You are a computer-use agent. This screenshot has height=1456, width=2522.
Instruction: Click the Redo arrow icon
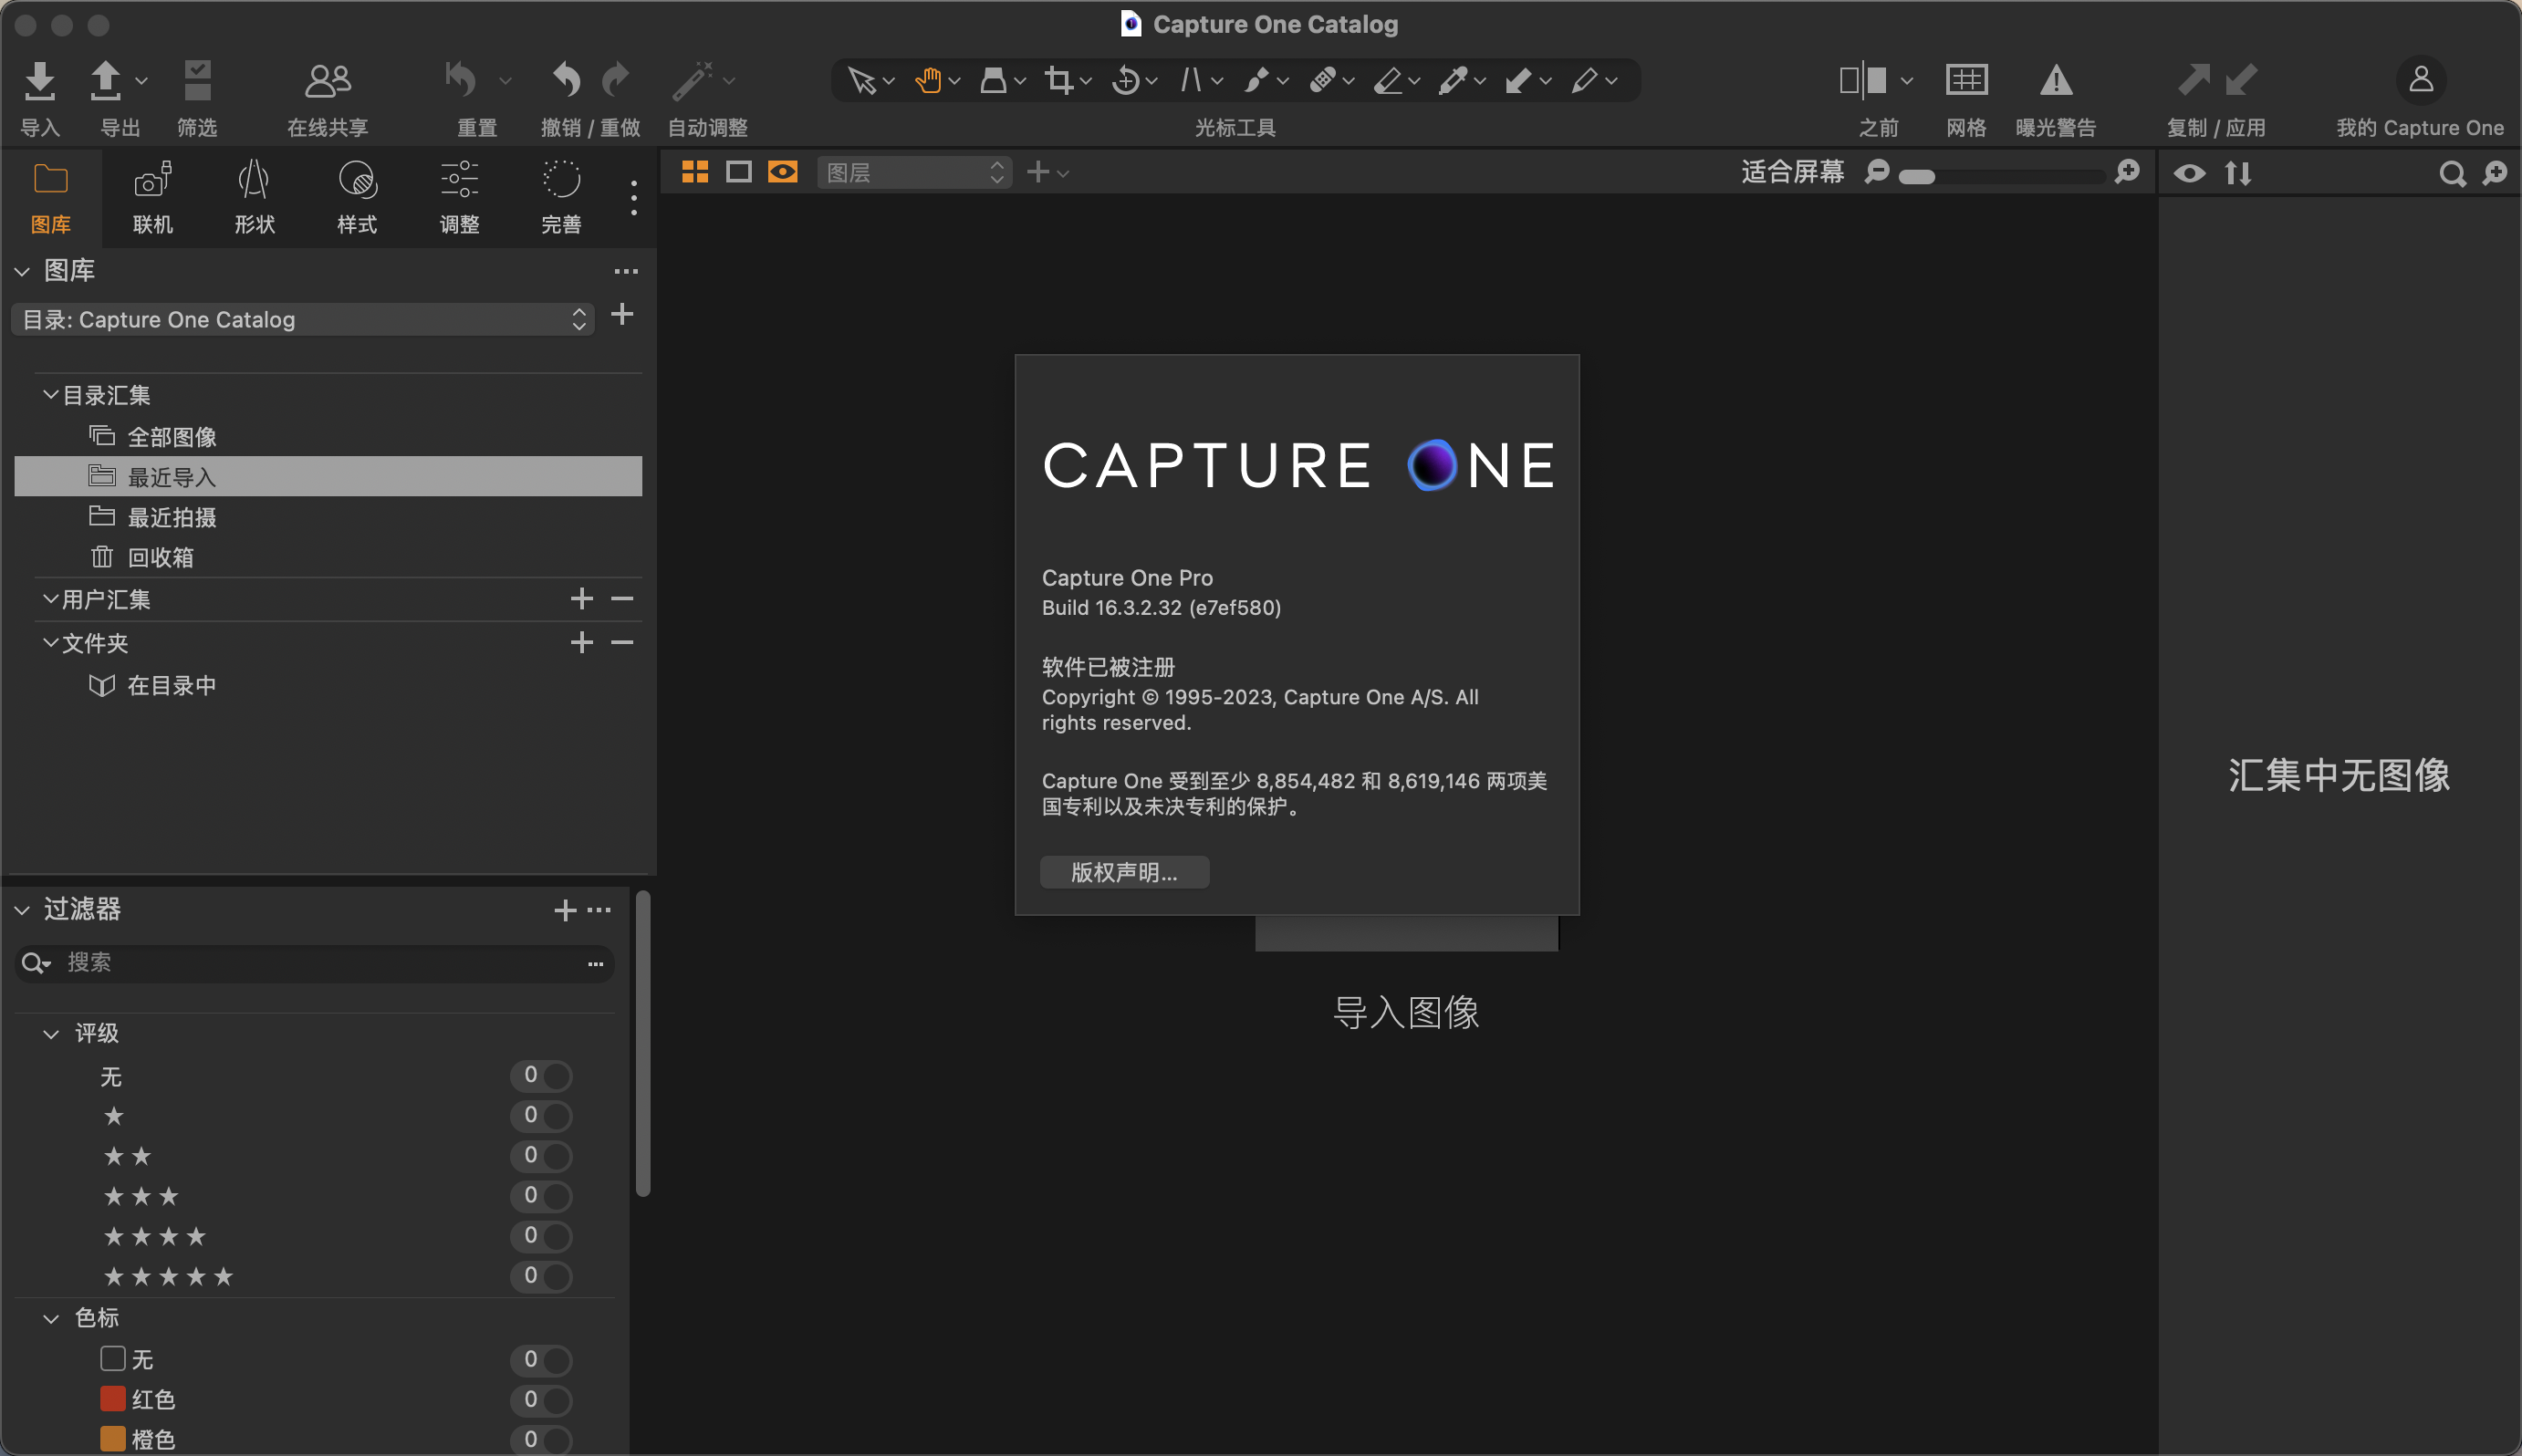pos(616,79)
